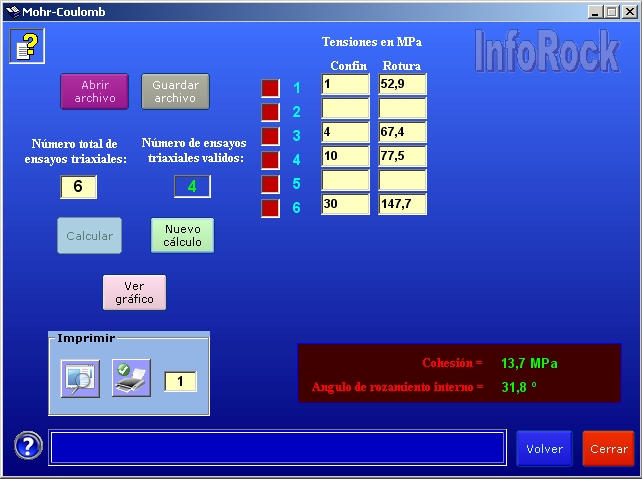Click the InfoRock logo

pos(546,51)
